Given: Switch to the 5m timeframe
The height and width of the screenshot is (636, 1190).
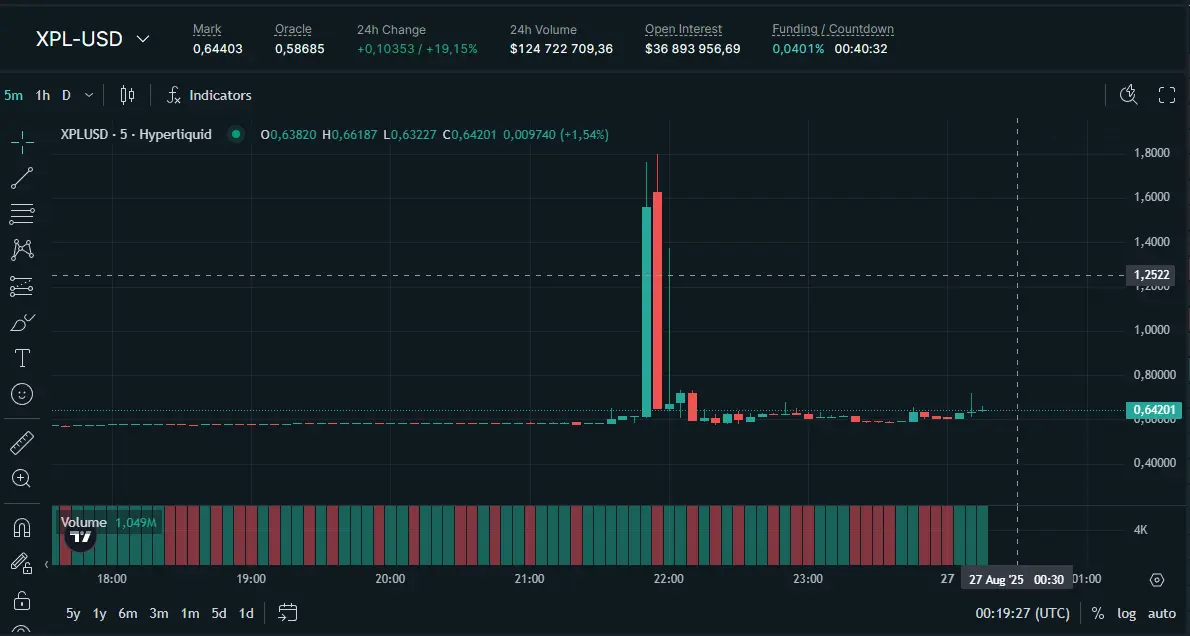Looking at the screenshot, I should pos(14,95).
